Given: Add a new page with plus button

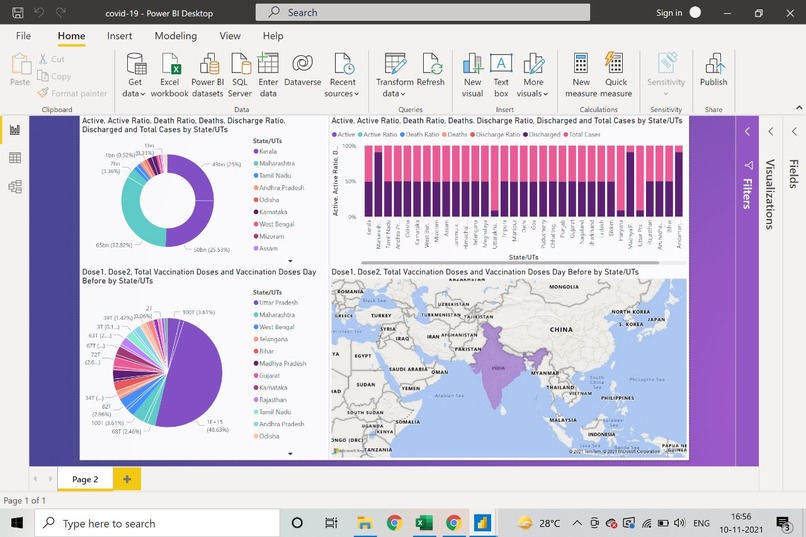Looking at the screenshot, I should [126, 479].
